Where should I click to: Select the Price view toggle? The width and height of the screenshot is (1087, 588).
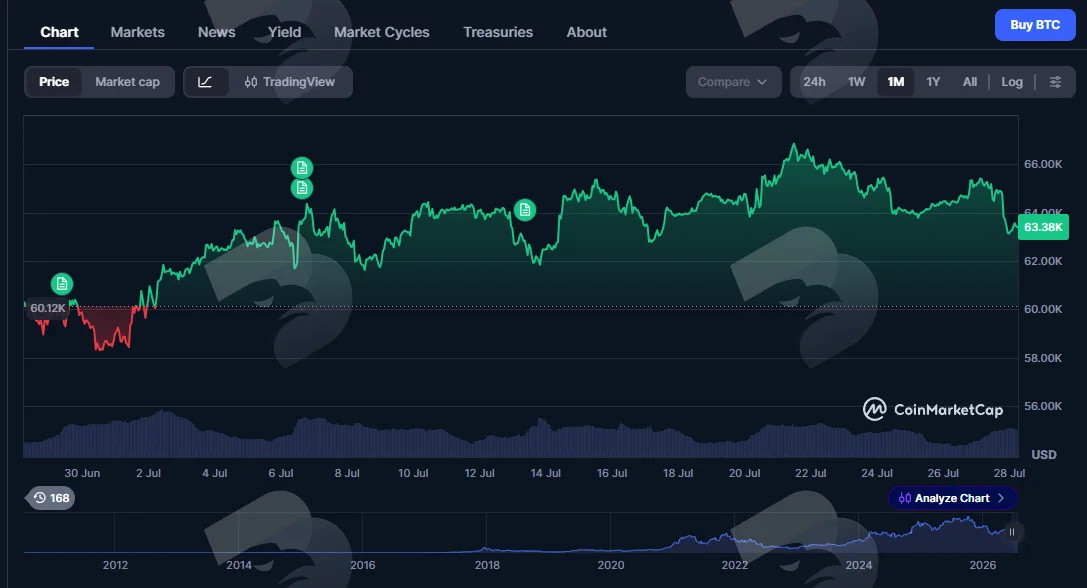53,82
